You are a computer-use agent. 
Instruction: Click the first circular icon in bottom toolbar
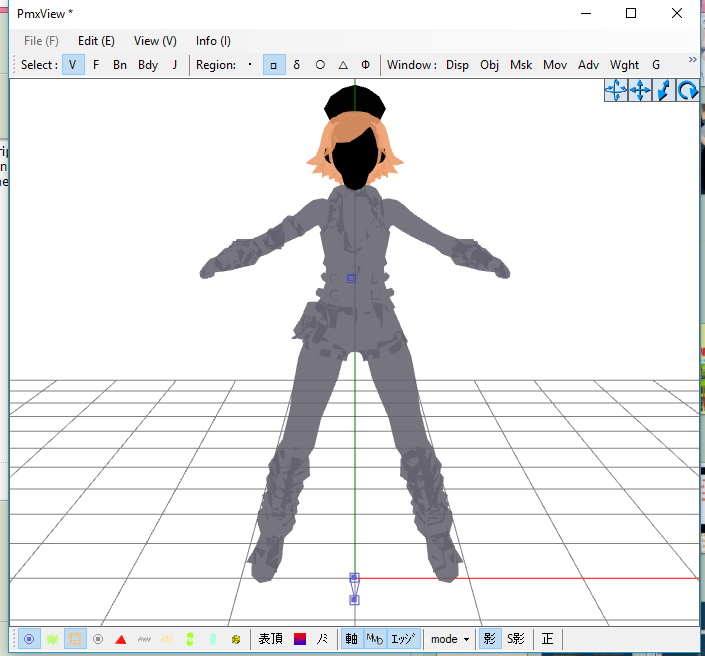coord(29,639)
